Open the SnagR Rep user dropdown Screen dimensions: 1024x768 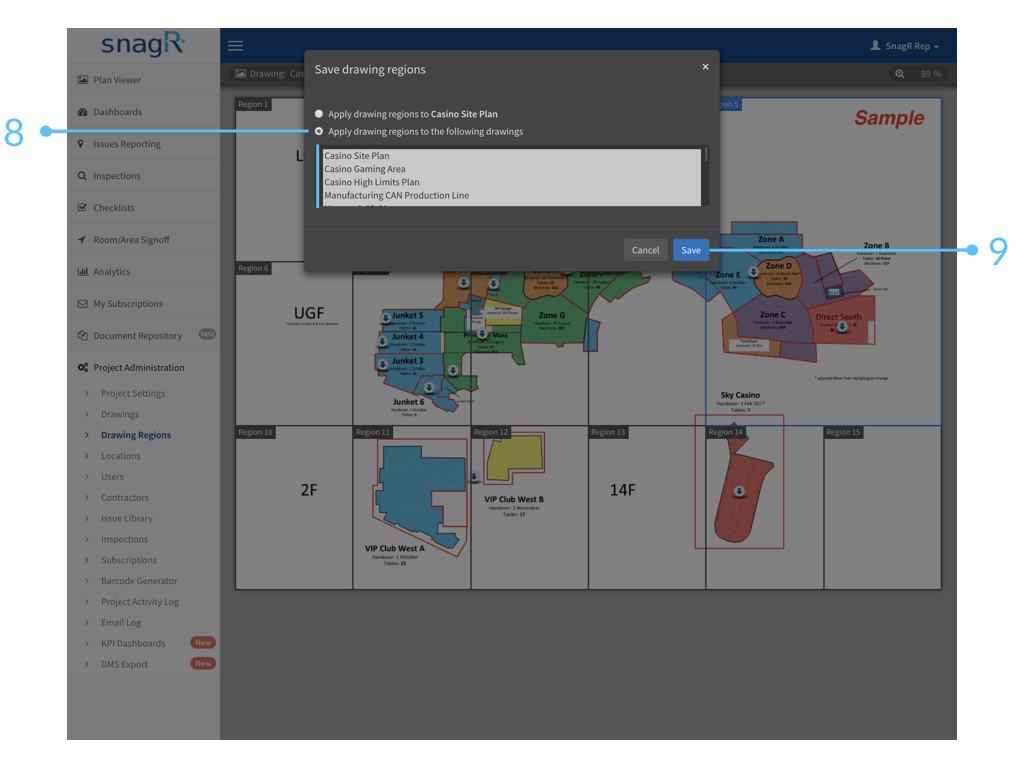click(x=905, y=46)
